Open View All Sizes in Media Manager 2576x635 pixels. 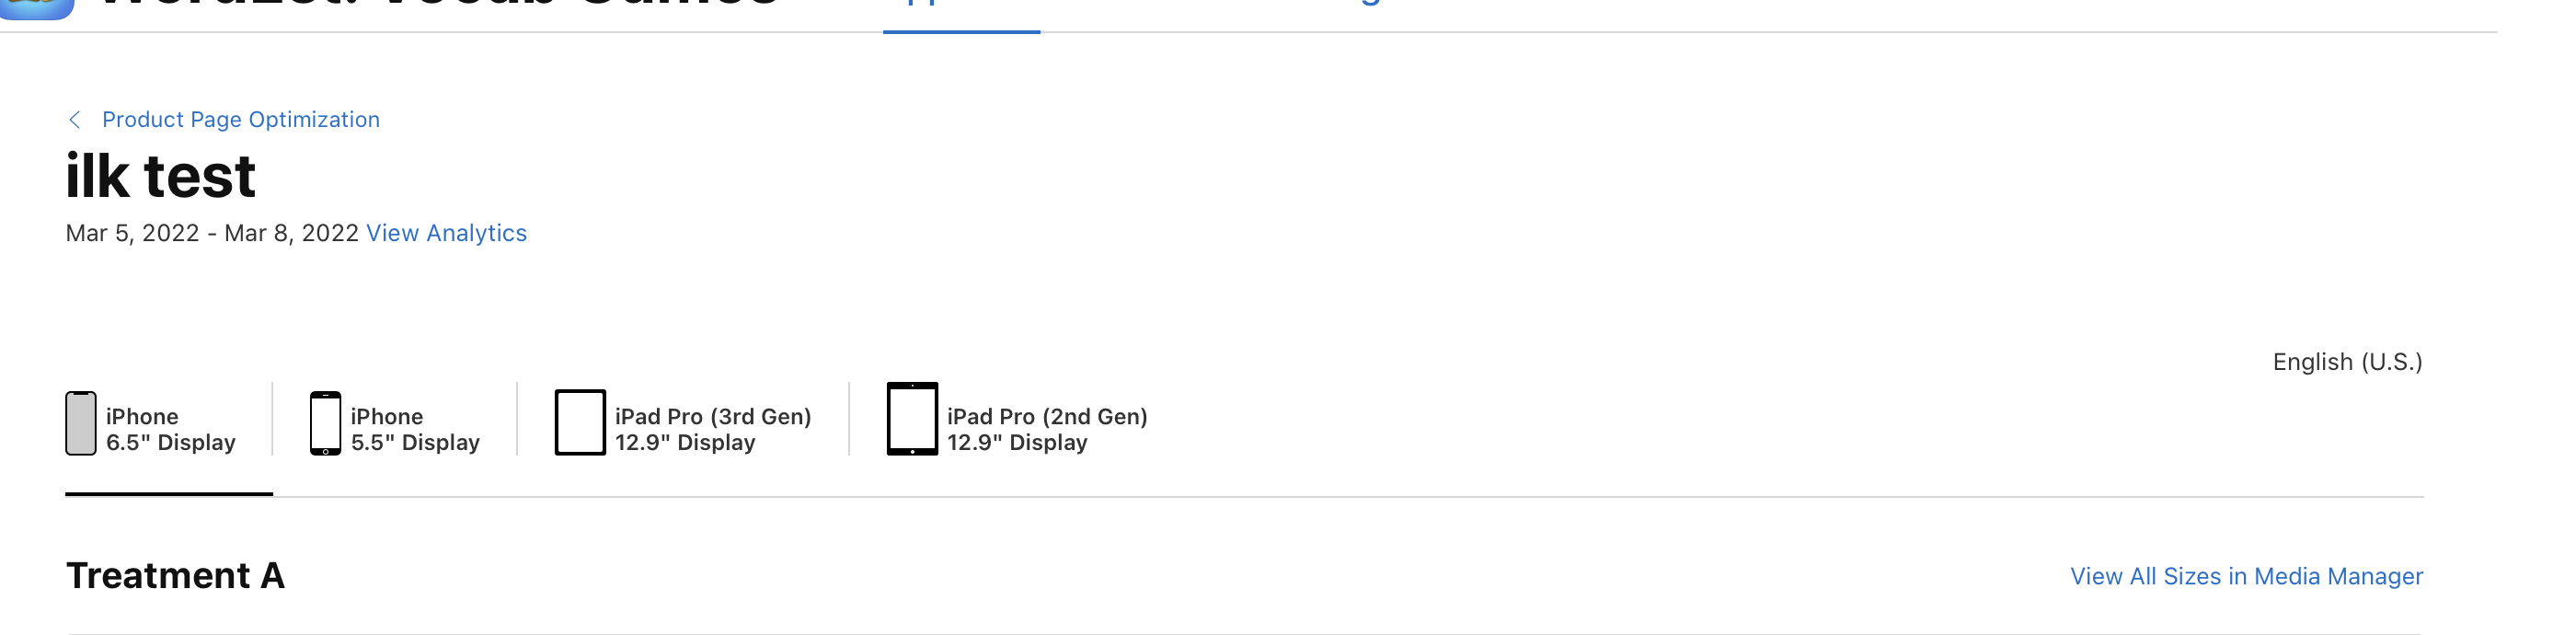2246,576
